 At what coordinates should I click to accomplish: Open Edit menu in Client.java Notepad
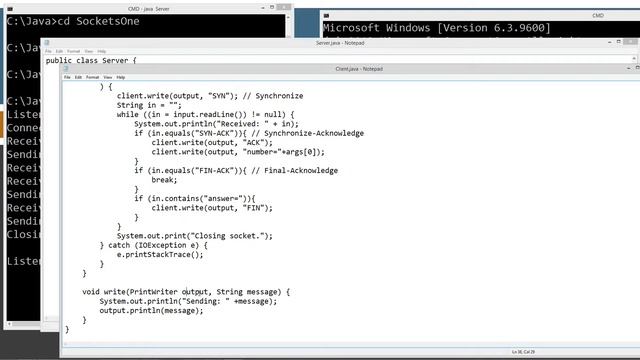(x=78, y=77)
